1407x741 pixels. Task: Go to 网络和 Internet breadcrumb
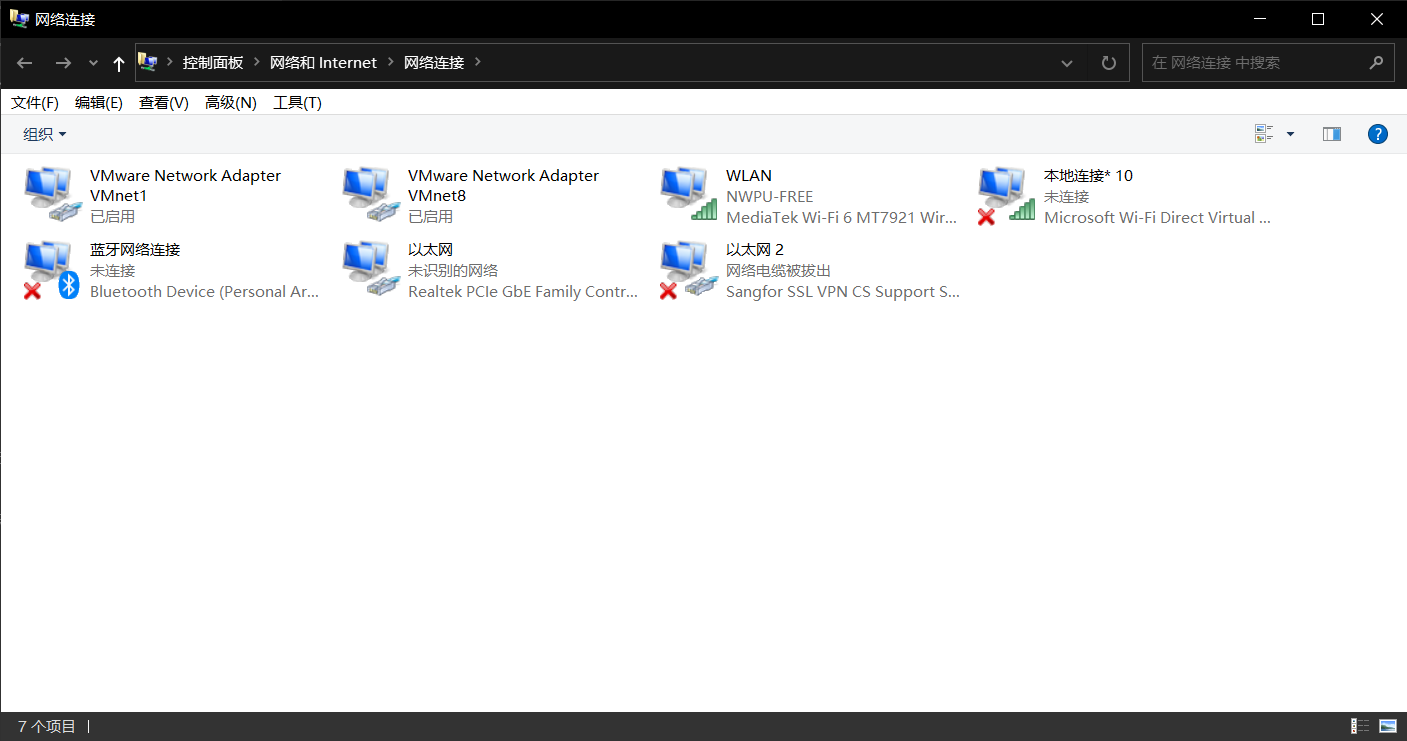323,63
